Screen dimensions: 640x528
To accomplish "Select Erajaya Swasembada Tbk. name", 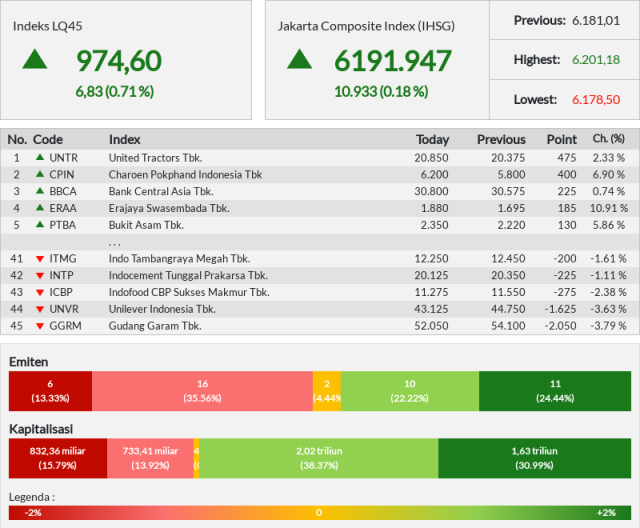I will point(169,208).
